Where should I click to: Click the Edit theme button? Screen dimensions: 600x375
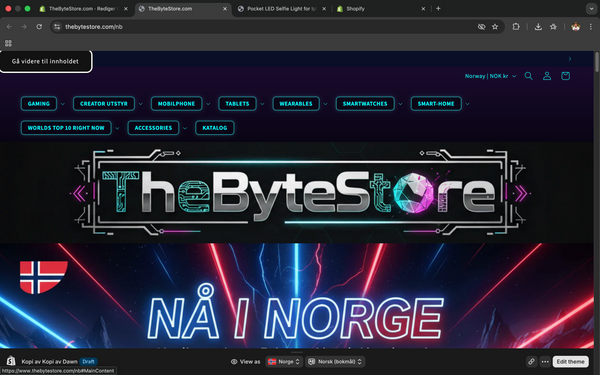pos(570,361)
